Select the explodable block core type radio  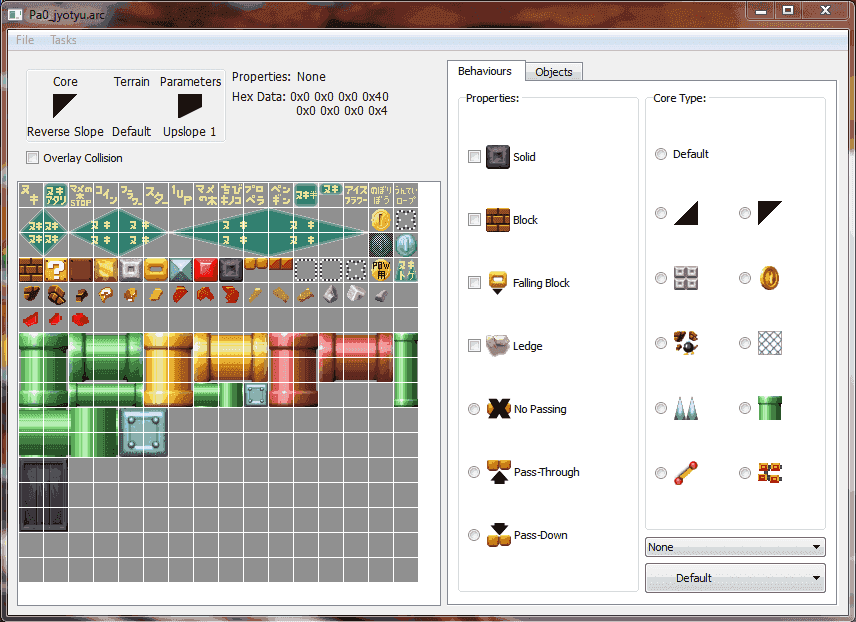[661, 343]
